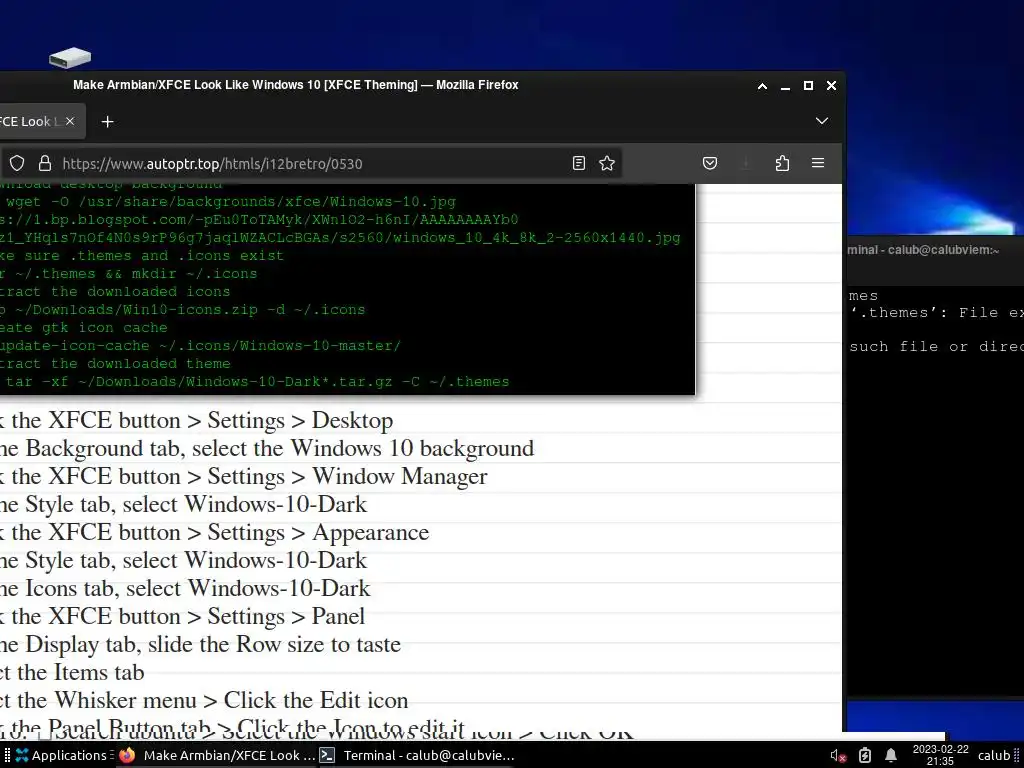Save page to Pocket
The width and height of the screenshot is (1024, 768).
tap(710, 163)
